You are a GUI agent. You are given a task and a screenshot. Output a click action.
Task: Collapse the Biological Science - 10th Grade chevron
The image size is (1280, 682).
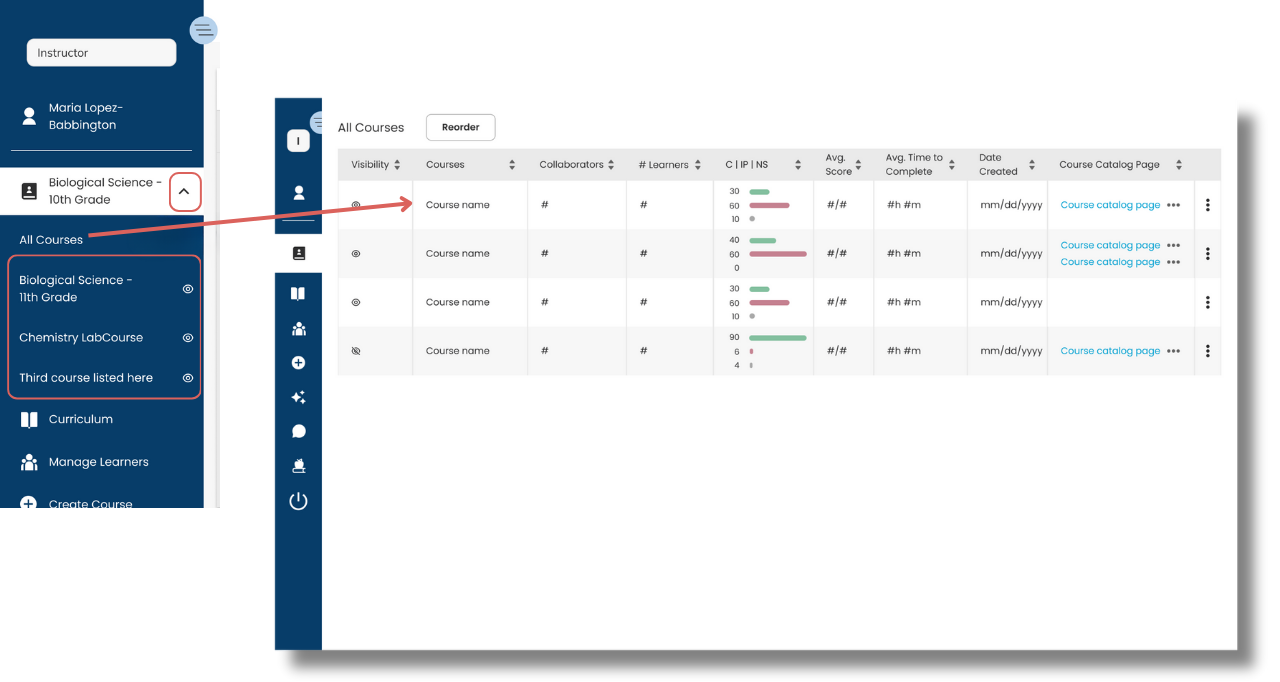tap(184, 192)
